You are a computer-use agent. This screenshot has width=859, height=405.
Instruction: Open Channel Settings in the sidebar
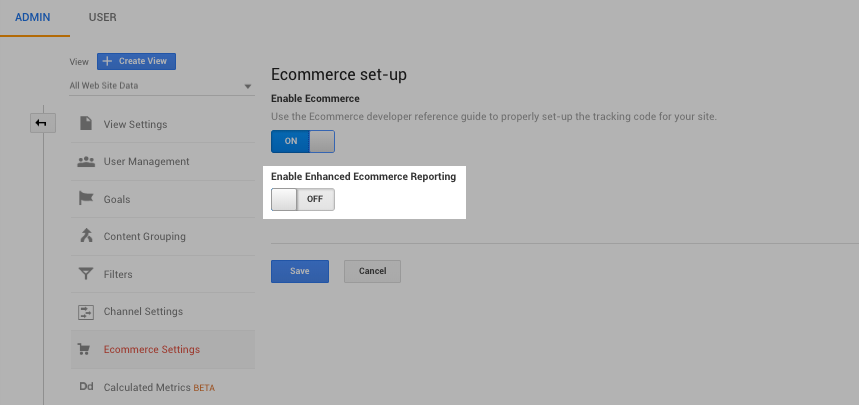tap(143, 312)
